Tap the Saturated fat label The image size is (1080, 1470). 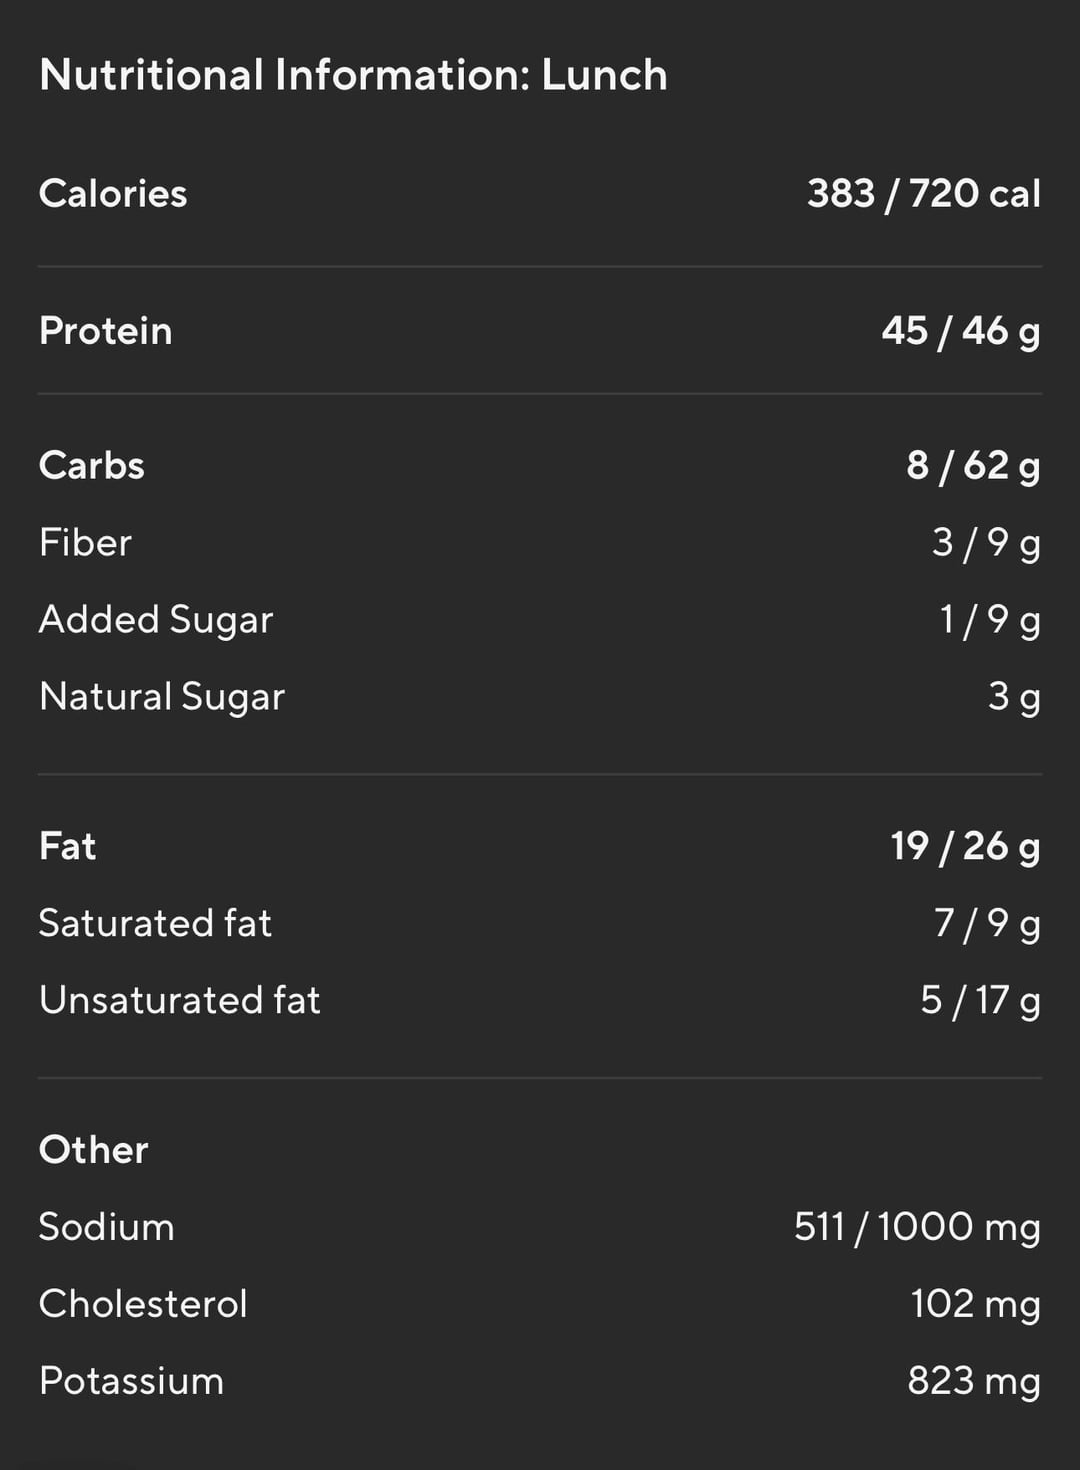[x=155, y=923]
